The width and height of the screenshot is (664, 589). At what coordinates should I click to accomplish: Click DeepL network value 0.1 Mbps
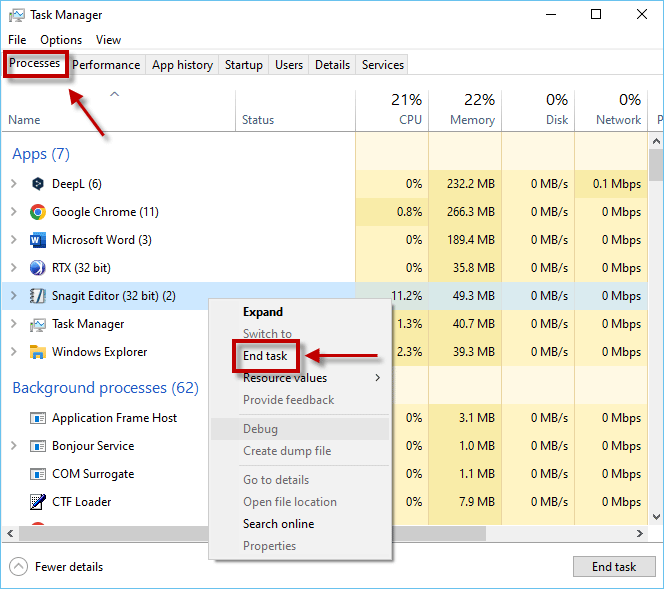tap(617, 184)
